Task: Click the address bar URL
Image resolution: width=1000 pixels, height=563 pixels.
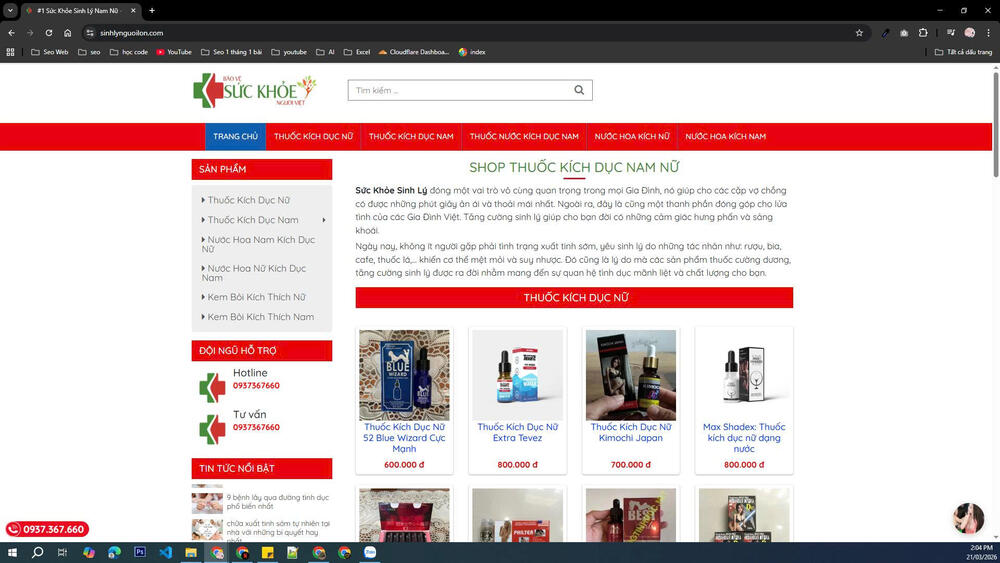Action: [131, 33]
